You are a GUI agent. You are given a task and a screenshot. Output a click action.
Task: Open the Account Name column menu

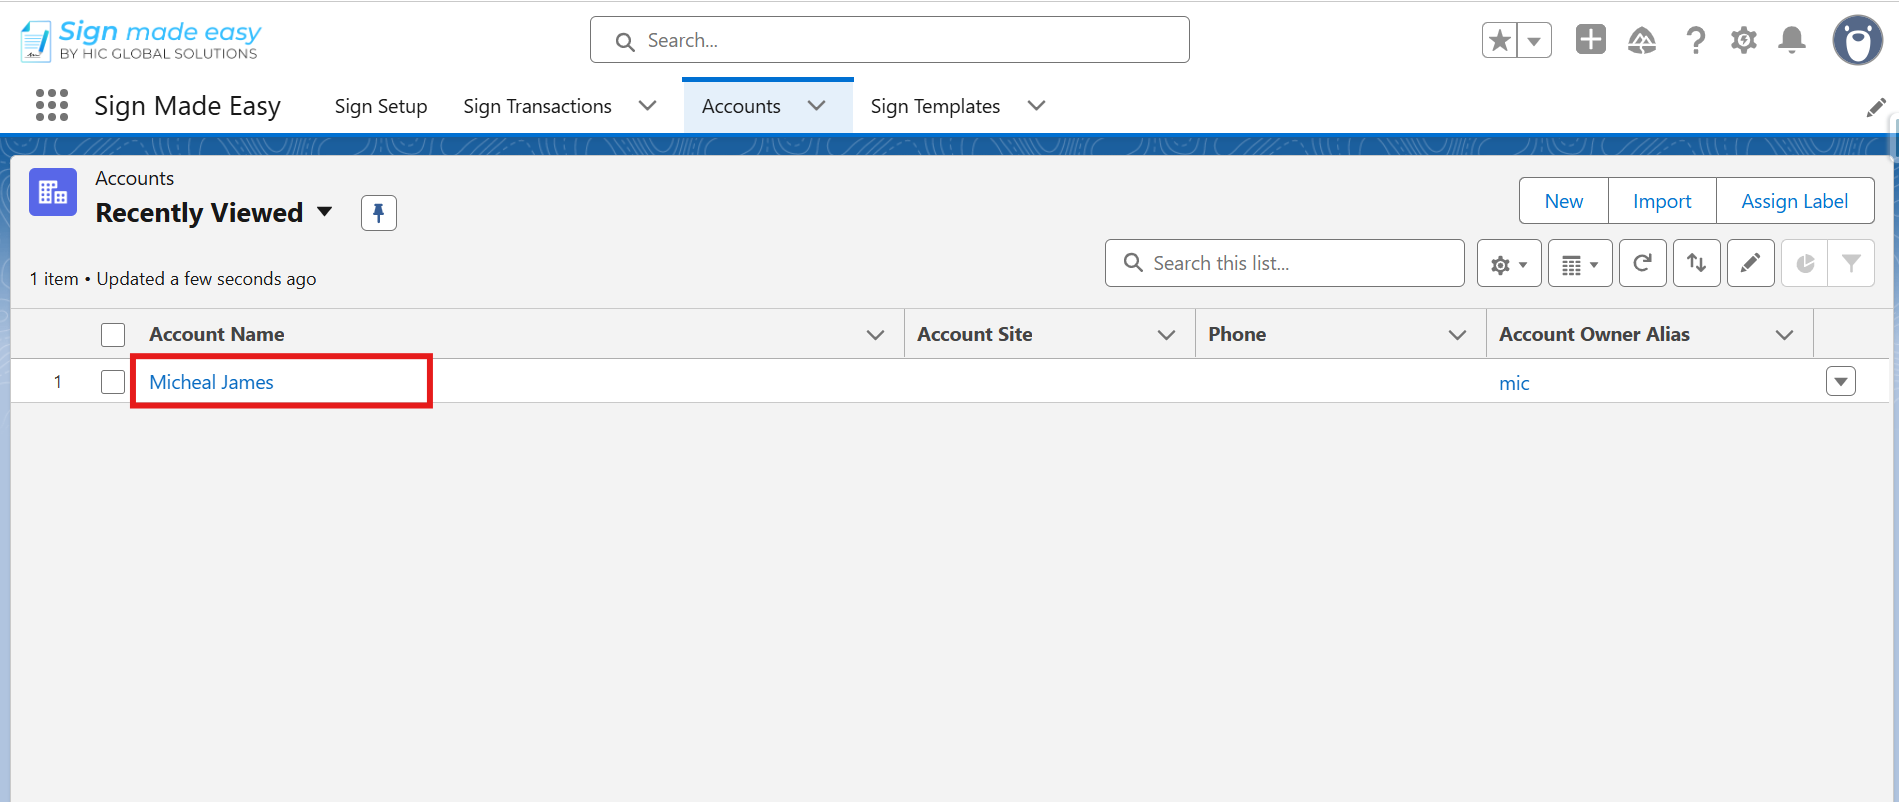coord(876,335)
